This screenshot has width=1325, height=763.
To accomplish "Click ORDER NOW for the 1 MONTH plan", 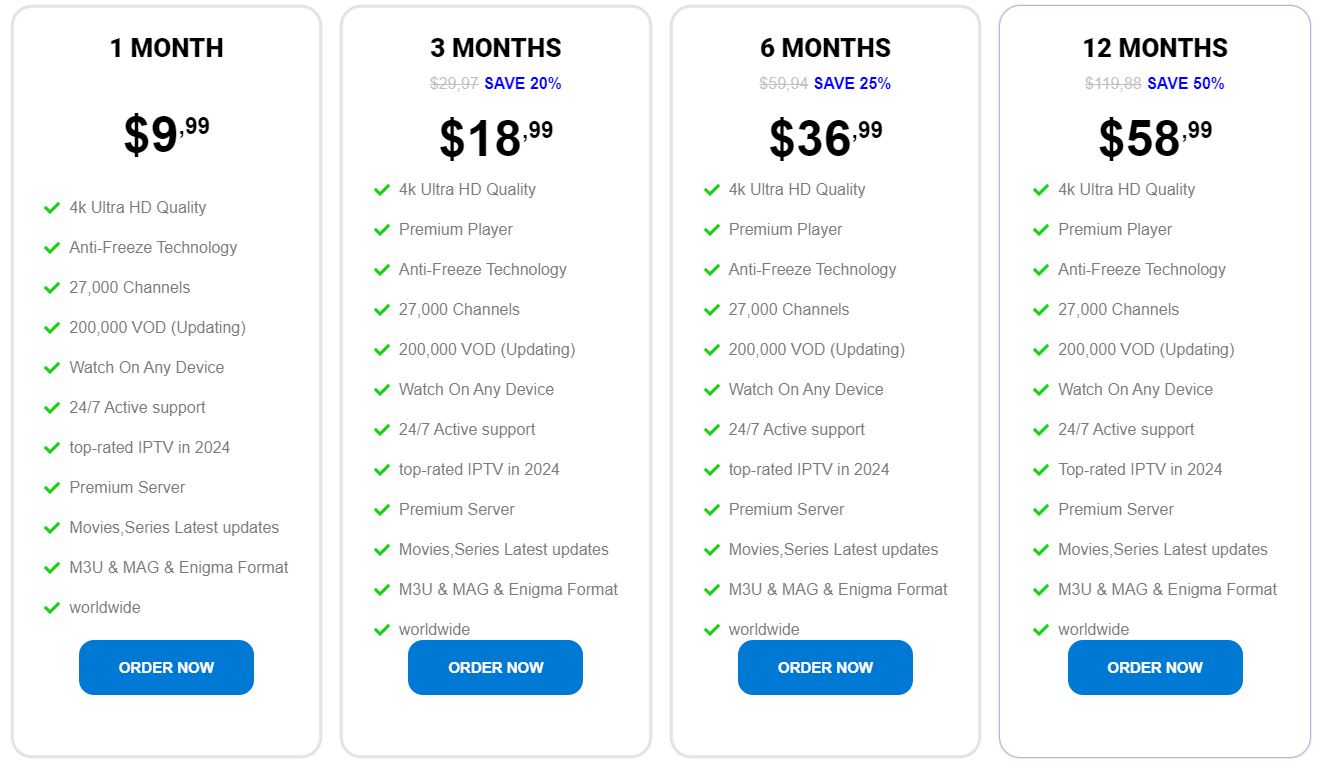I will pyautogui.click(x=166, y=667).
